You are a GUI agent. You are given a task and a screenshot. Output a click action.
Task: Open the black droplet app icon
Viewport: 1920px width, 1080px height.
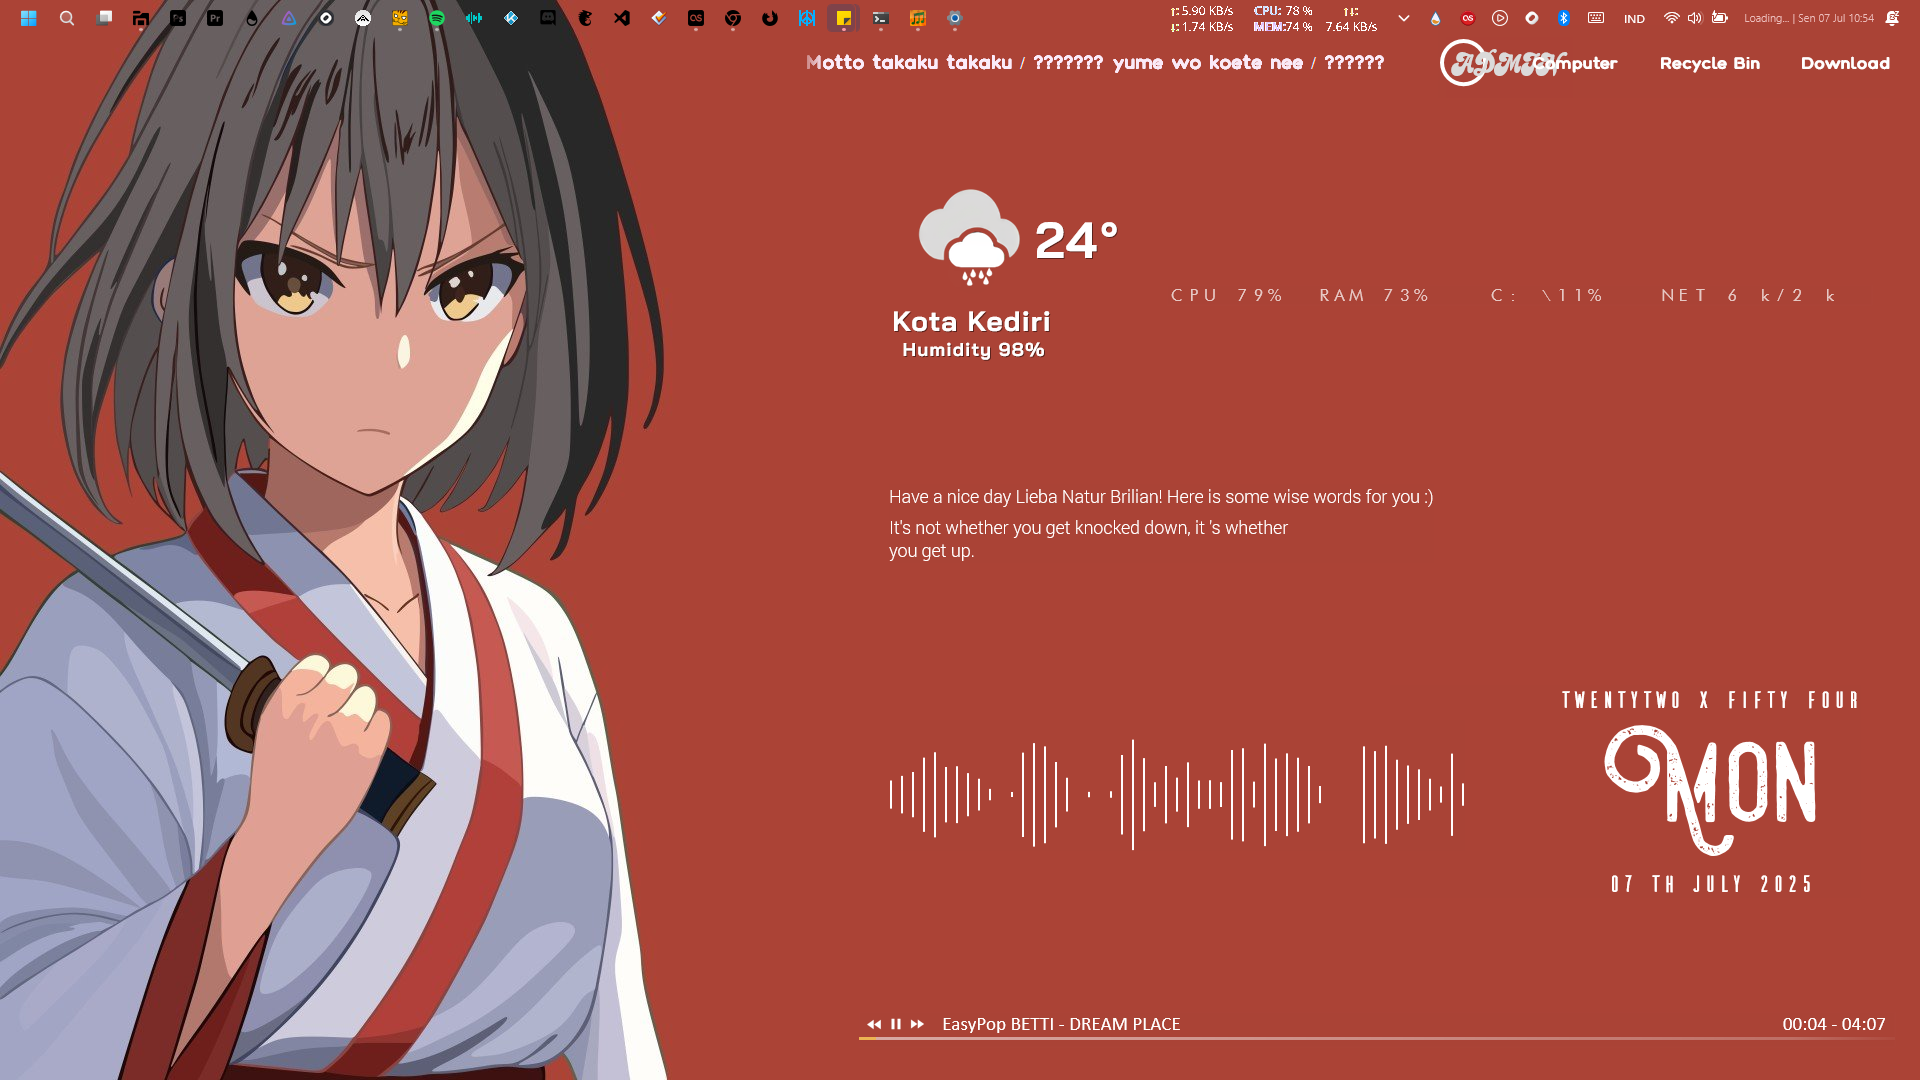click(x=252, y=18)
